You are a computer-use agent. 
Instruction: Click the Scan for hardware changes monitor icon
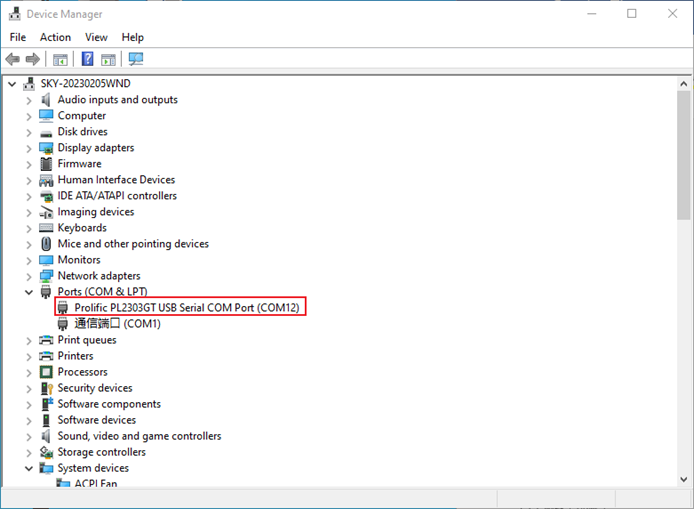136,59
